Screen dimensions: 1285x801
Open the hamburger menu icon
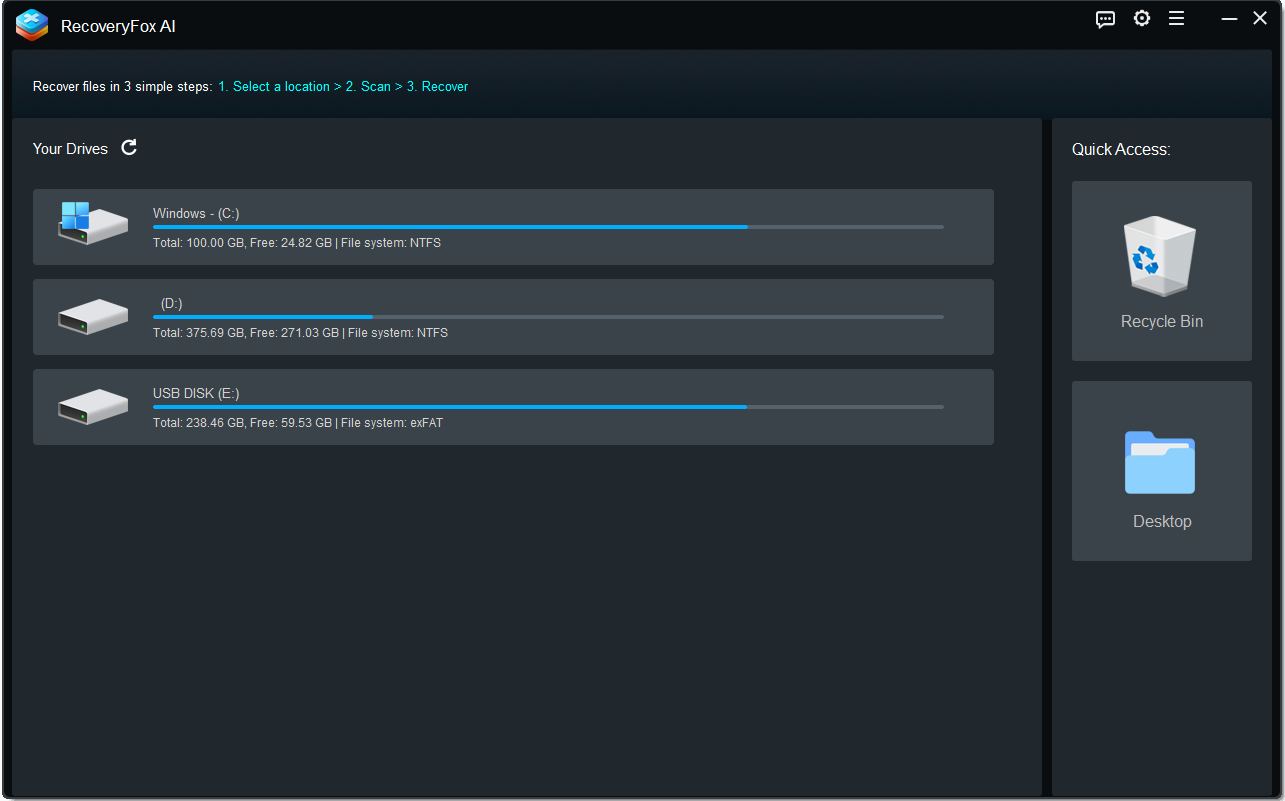tap(1176, 18)
